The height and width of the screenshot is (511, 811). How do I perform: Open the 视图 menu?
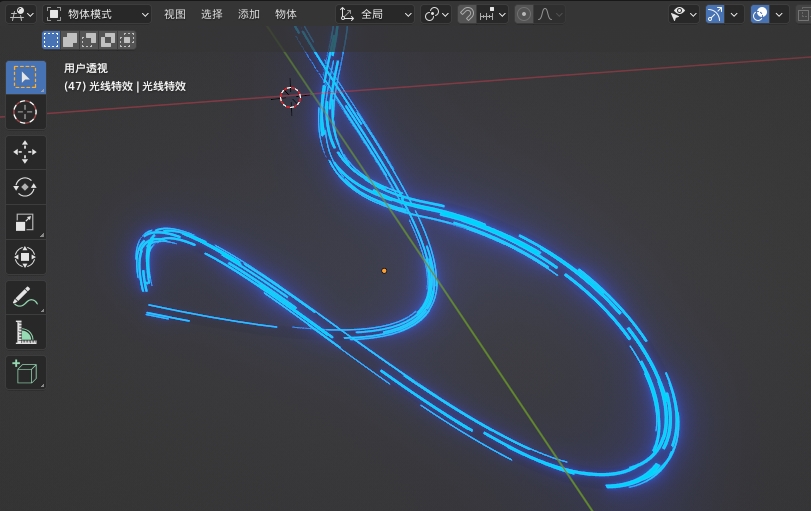[x=175, y=14]
